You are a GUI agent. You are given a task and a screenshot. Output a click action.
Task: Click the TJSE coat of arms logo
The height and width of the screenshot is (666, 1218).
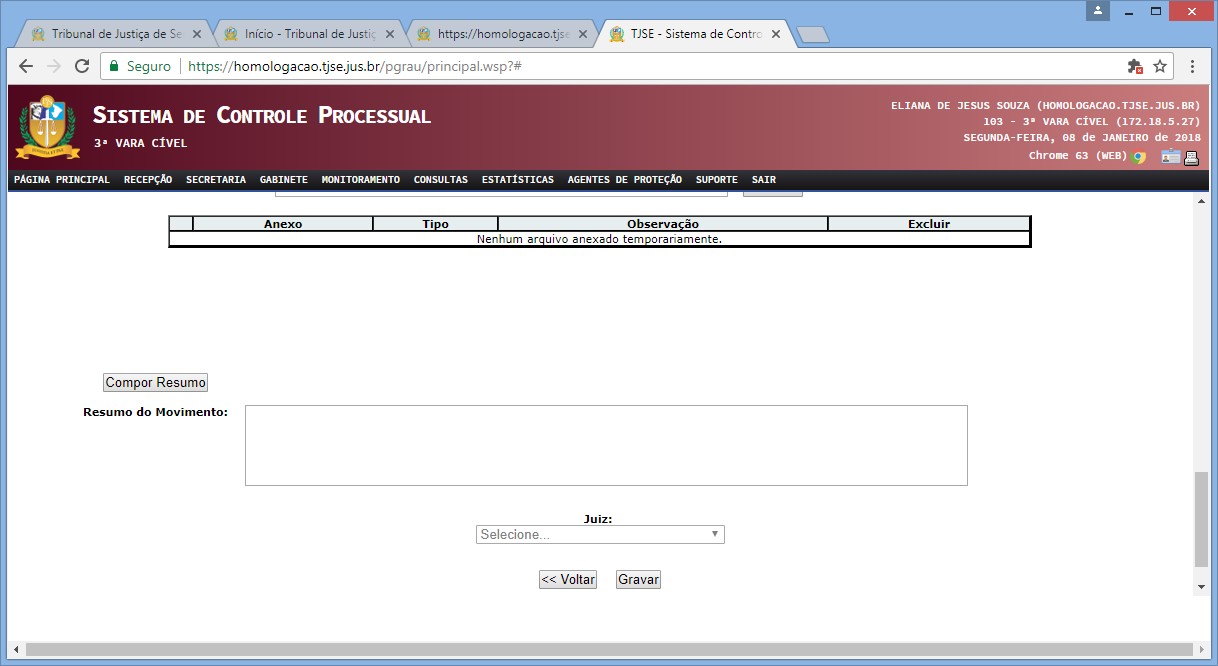point(47,127)
